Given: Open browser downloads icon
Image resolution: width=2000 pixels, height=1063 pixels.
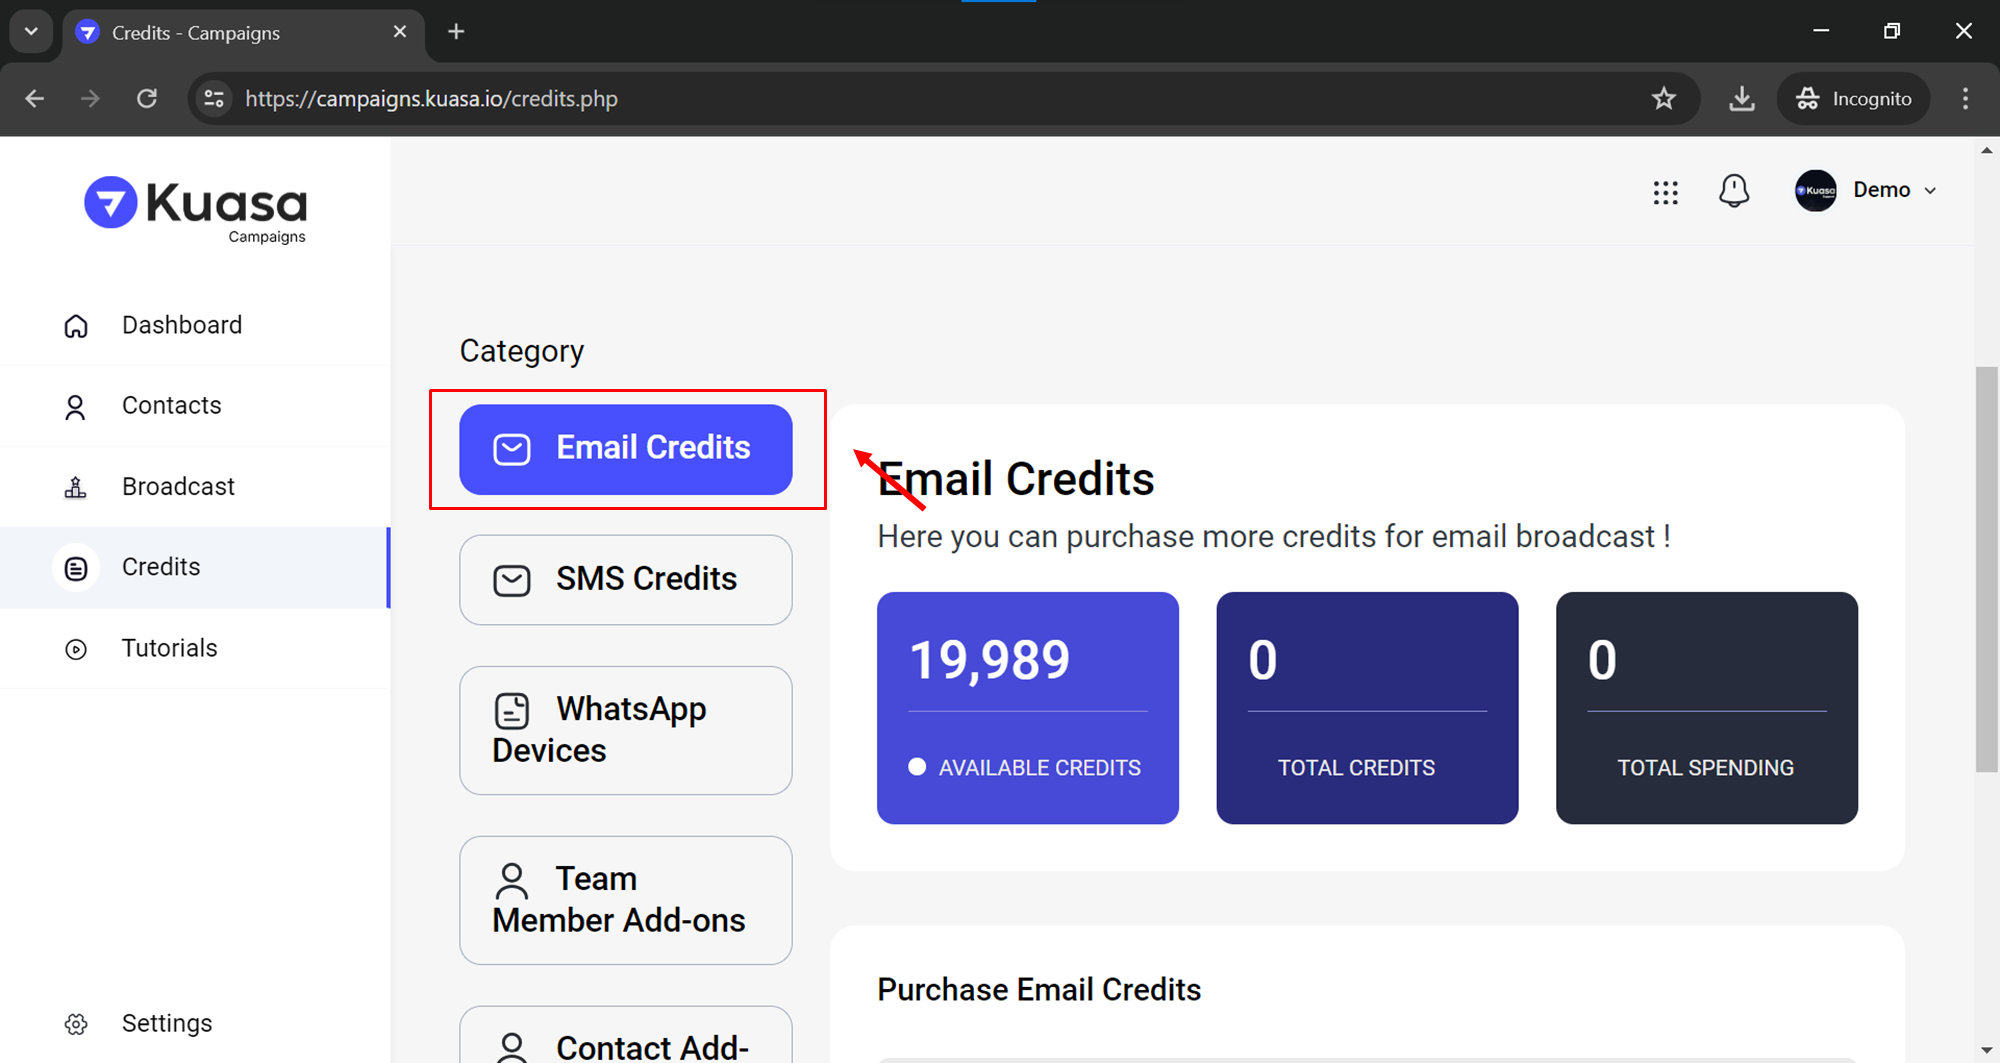Looking at the screenshot, I should (1741, 98).
